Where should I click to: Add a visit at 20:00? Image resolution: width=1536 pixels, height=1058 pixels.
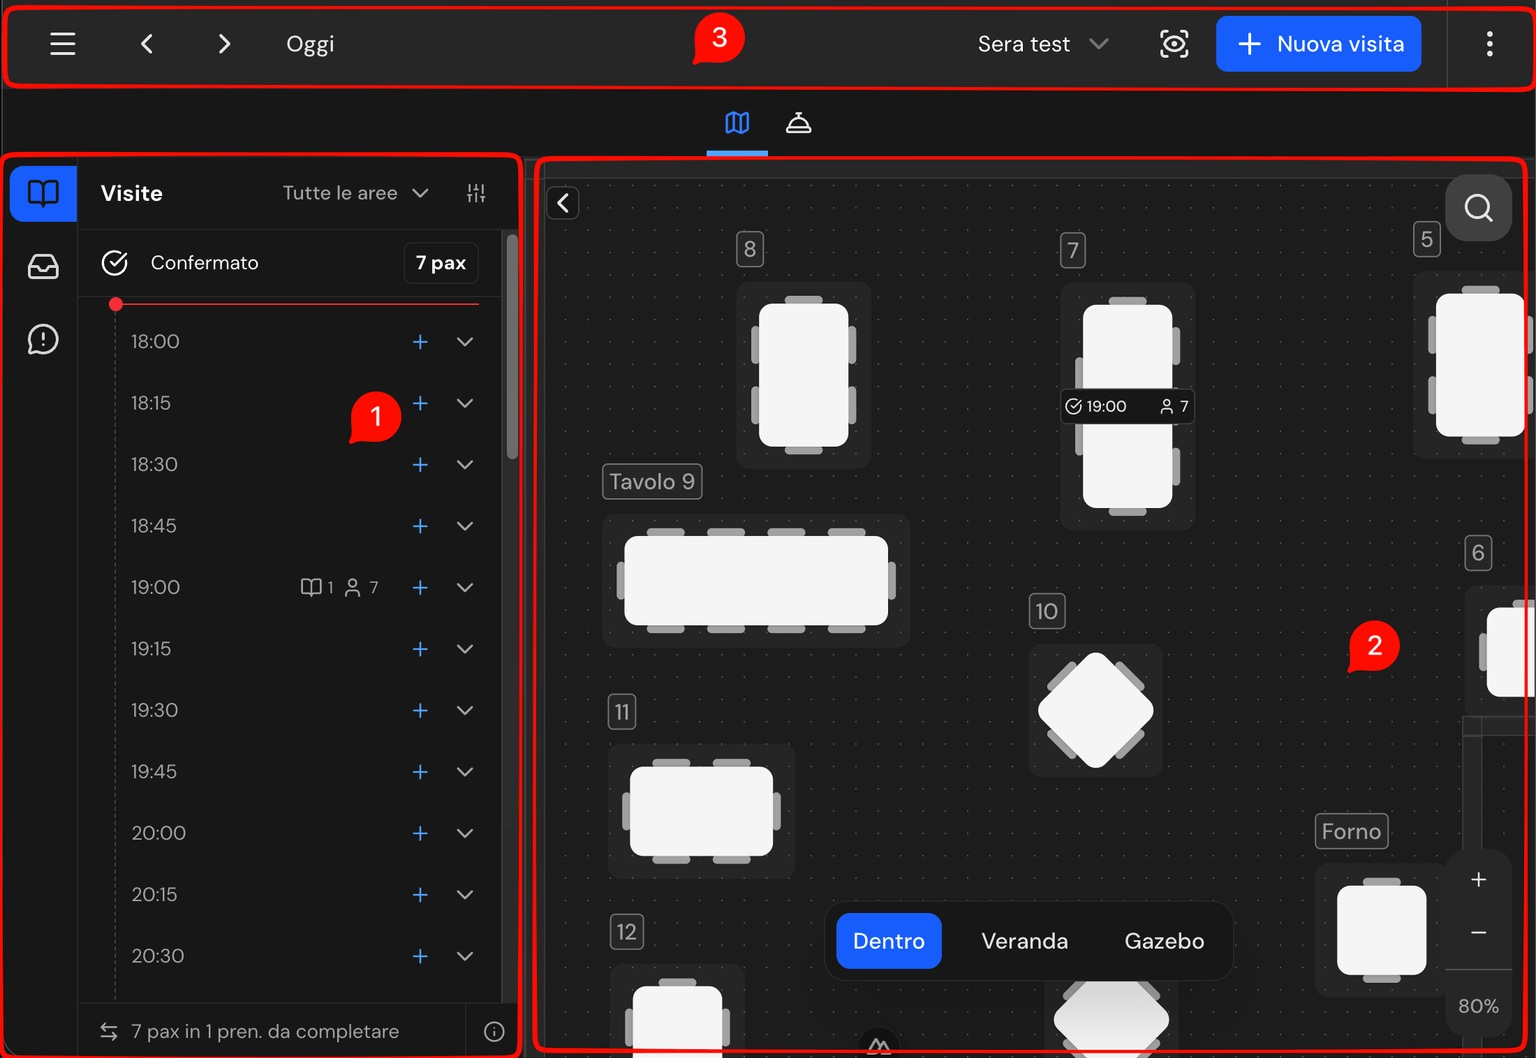point(420,834)
